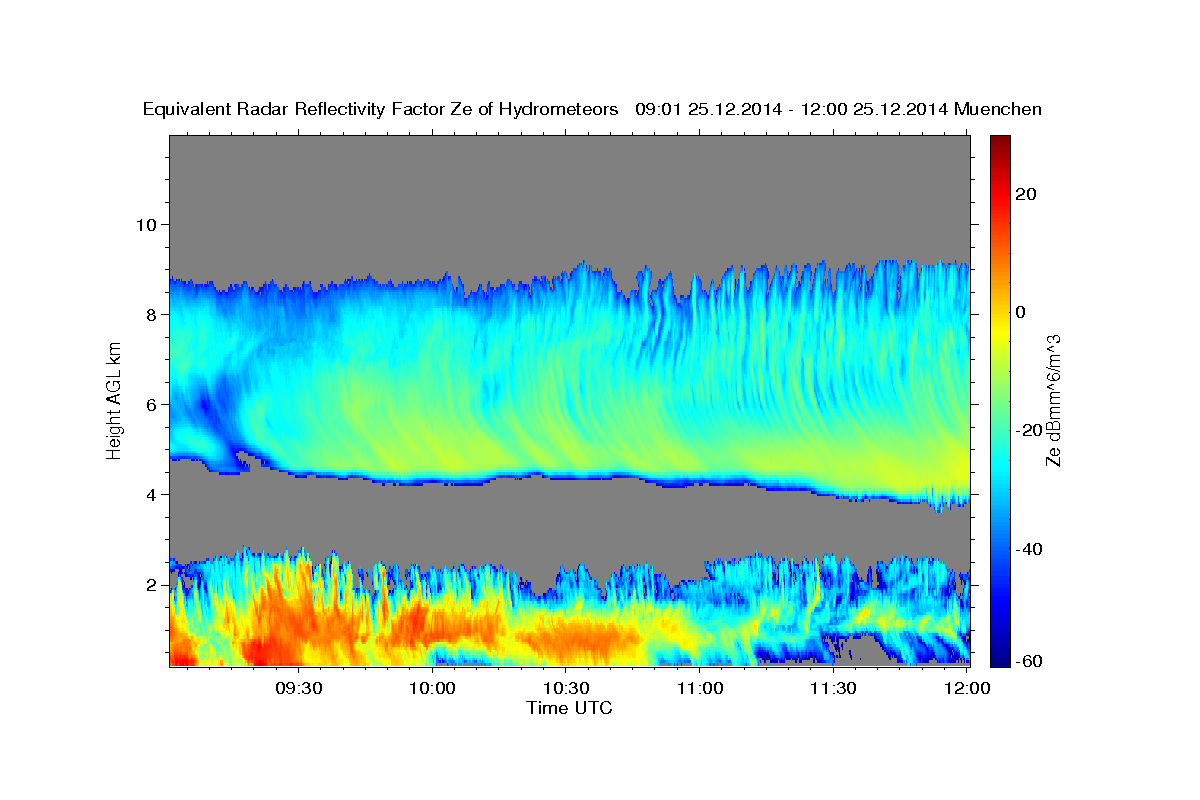Click the height tick label '6'

click(x=151, y=404)
